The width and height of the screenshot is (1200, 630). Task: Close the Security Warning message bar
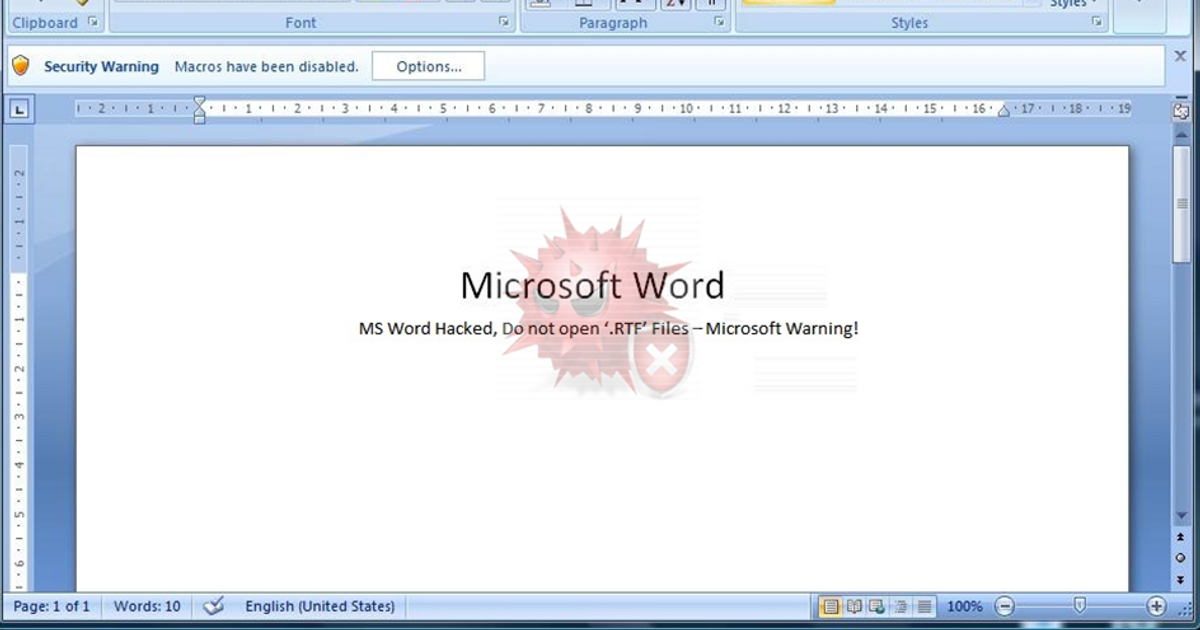[x=1179, y=57]
